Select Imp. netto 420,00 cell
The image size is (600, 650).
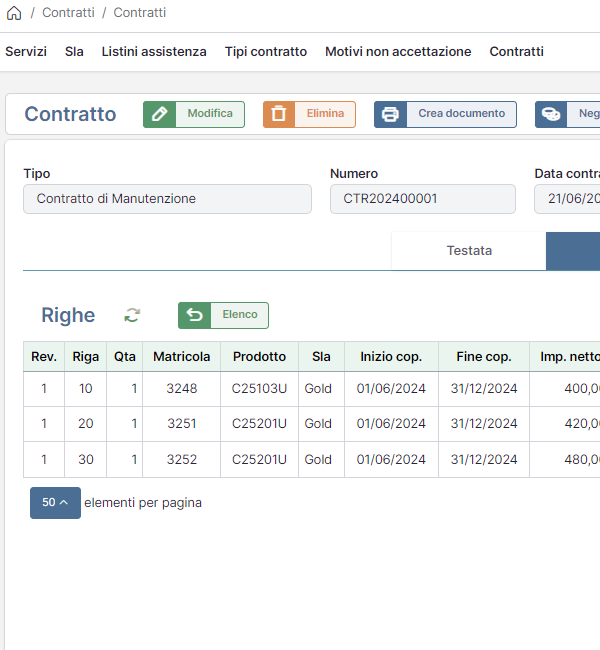565,424
